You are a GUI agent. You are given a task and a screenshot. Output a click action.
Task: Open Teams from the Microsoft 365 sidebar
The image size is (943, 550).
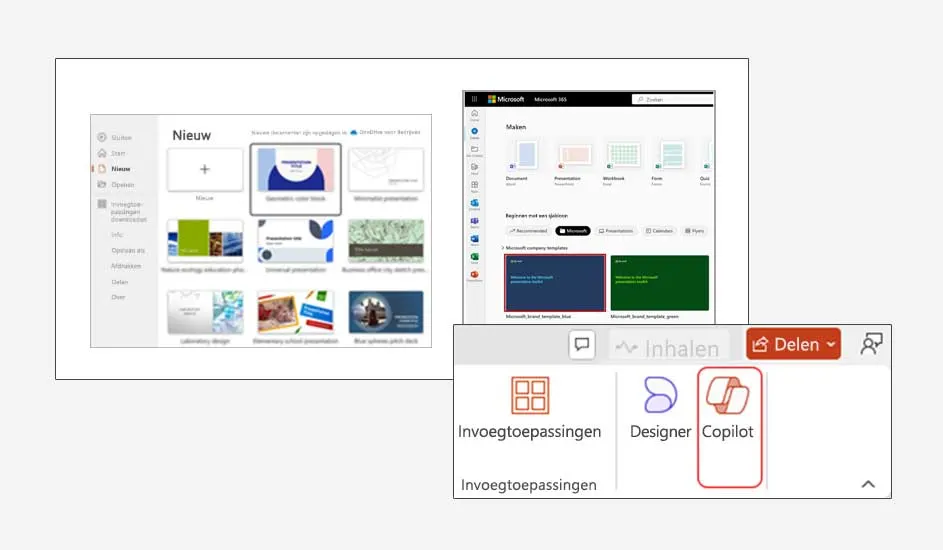click(474, 221)
